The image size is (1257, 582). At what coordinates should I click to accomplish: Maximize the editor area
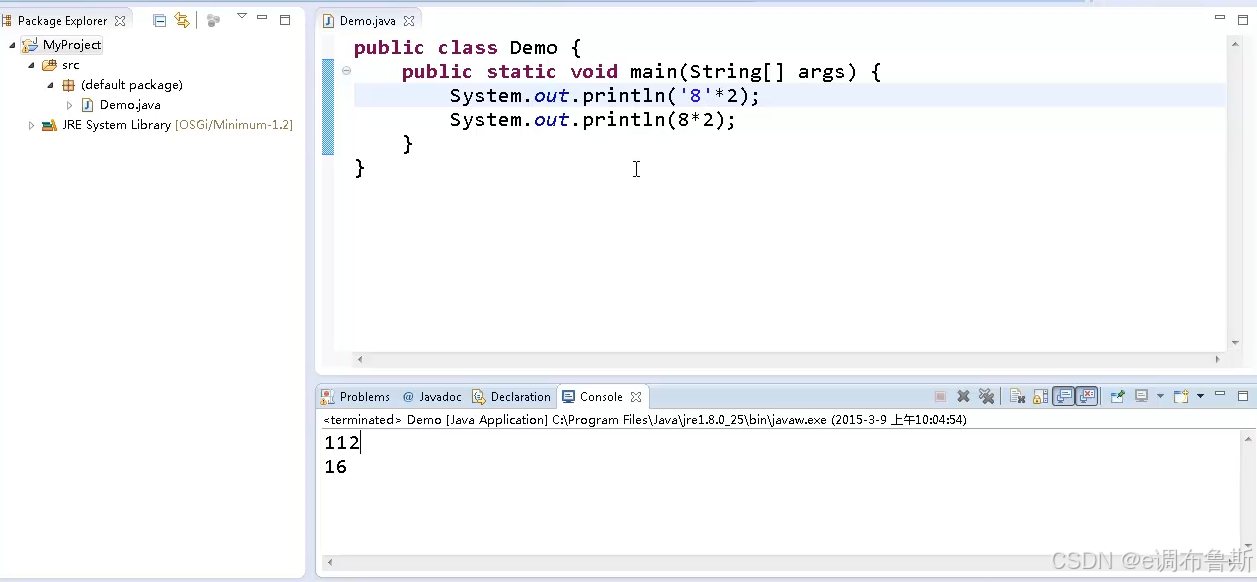coord(1242,19)
